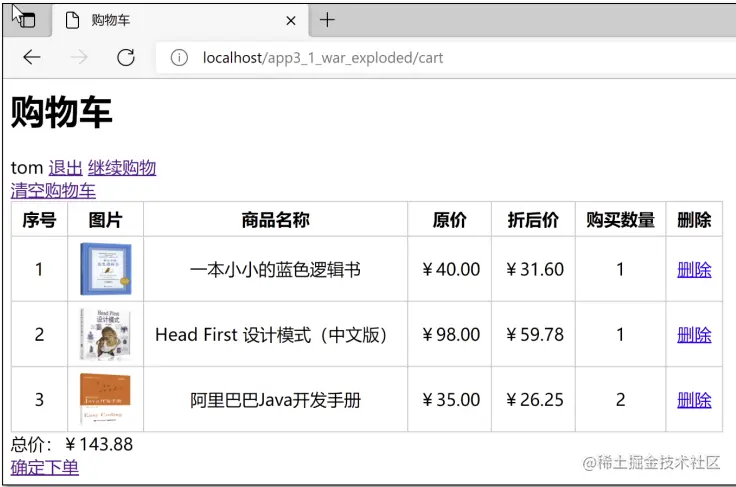Close the 购物车 browser tab

click(x=291, y=20)
